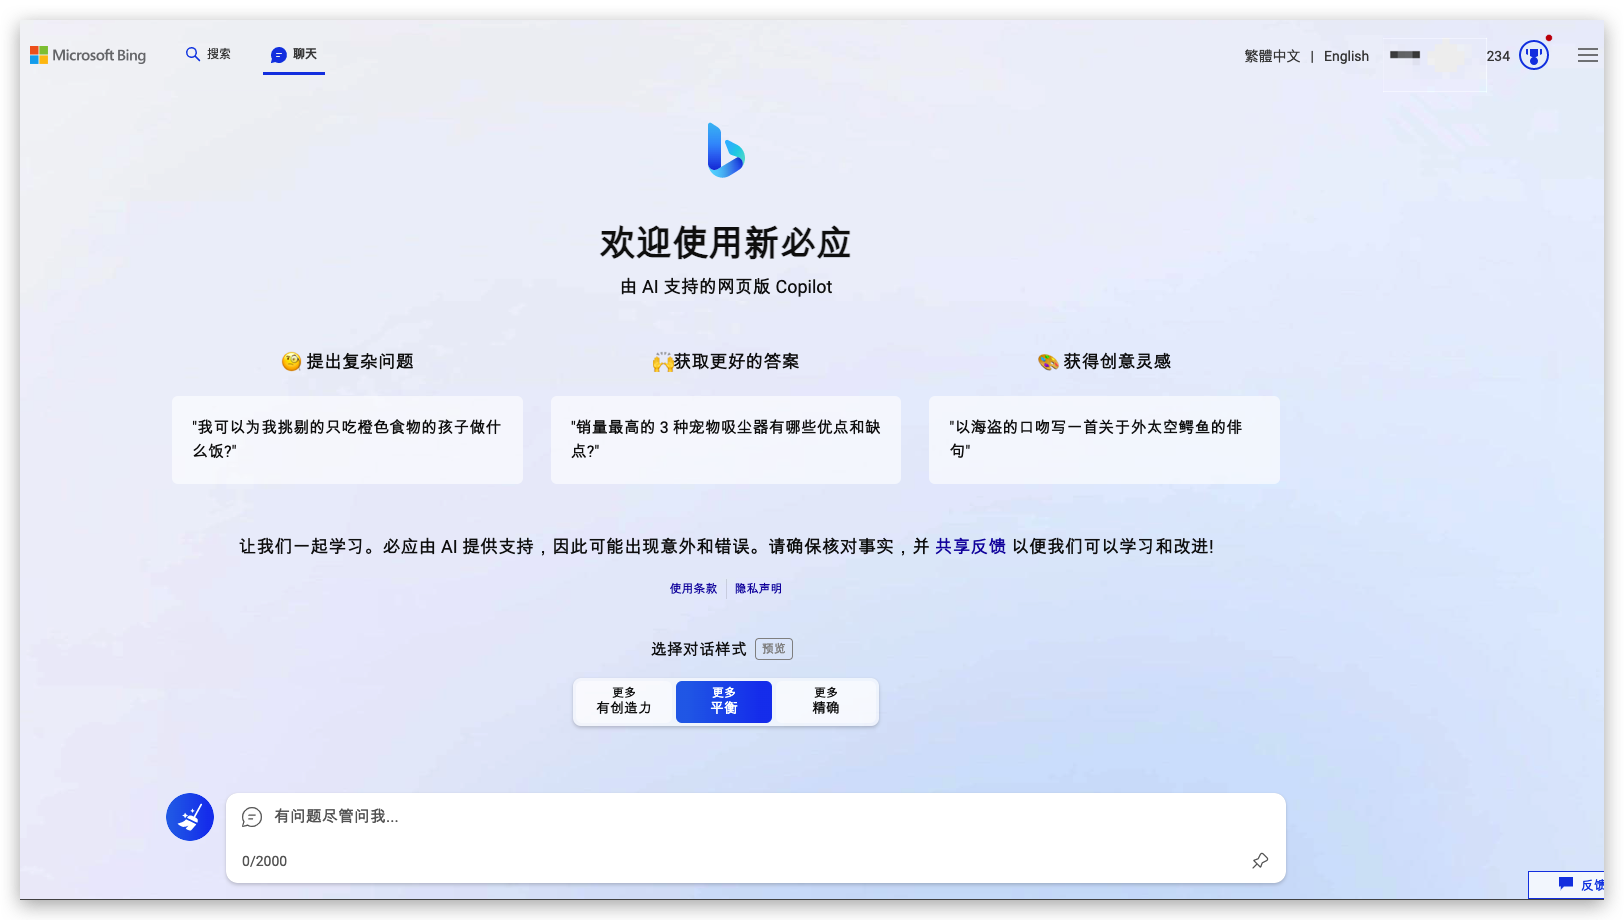Image resolution: width=1624 pixels, height=920 pixels.
Task: Open the 使用条款 terms of use link
Action: click(x=693, y=588)
